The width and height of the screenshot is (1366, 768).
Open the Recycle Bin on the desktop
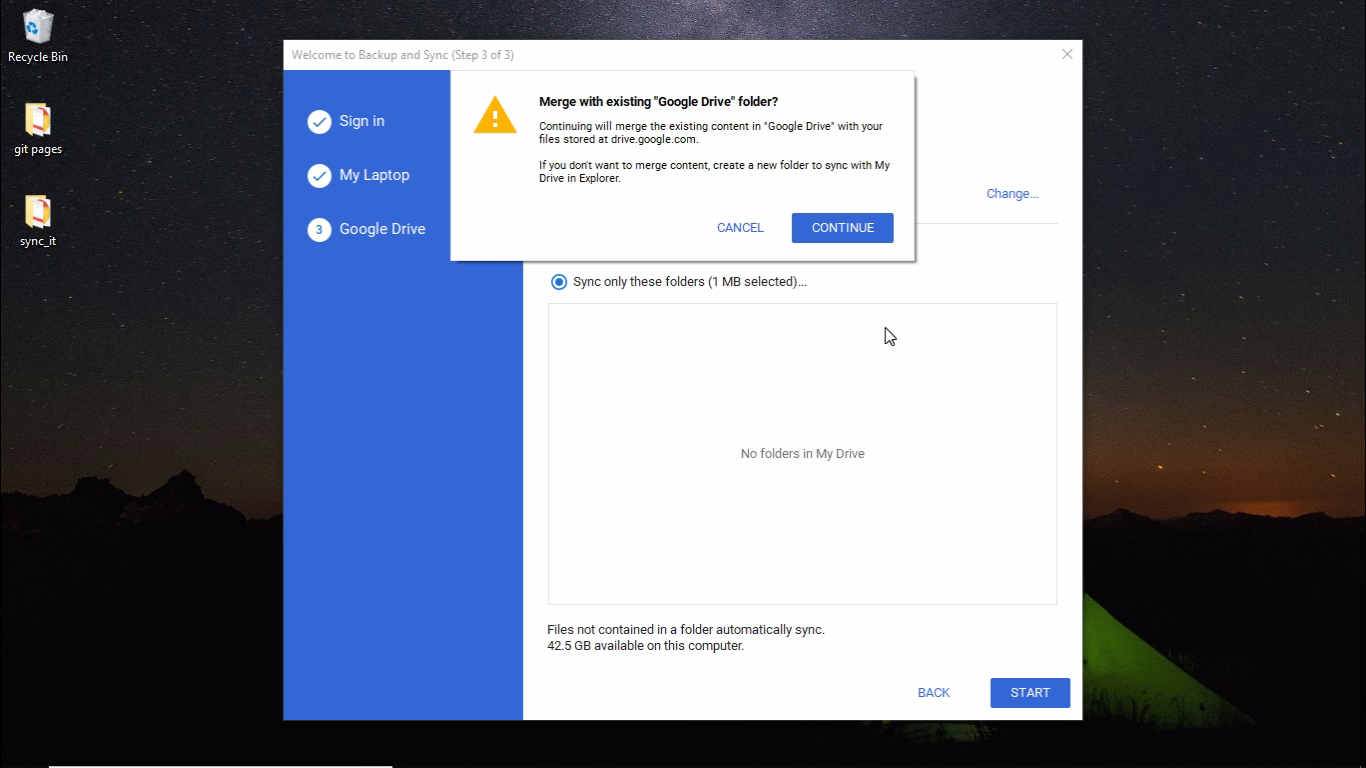[37, 30]
